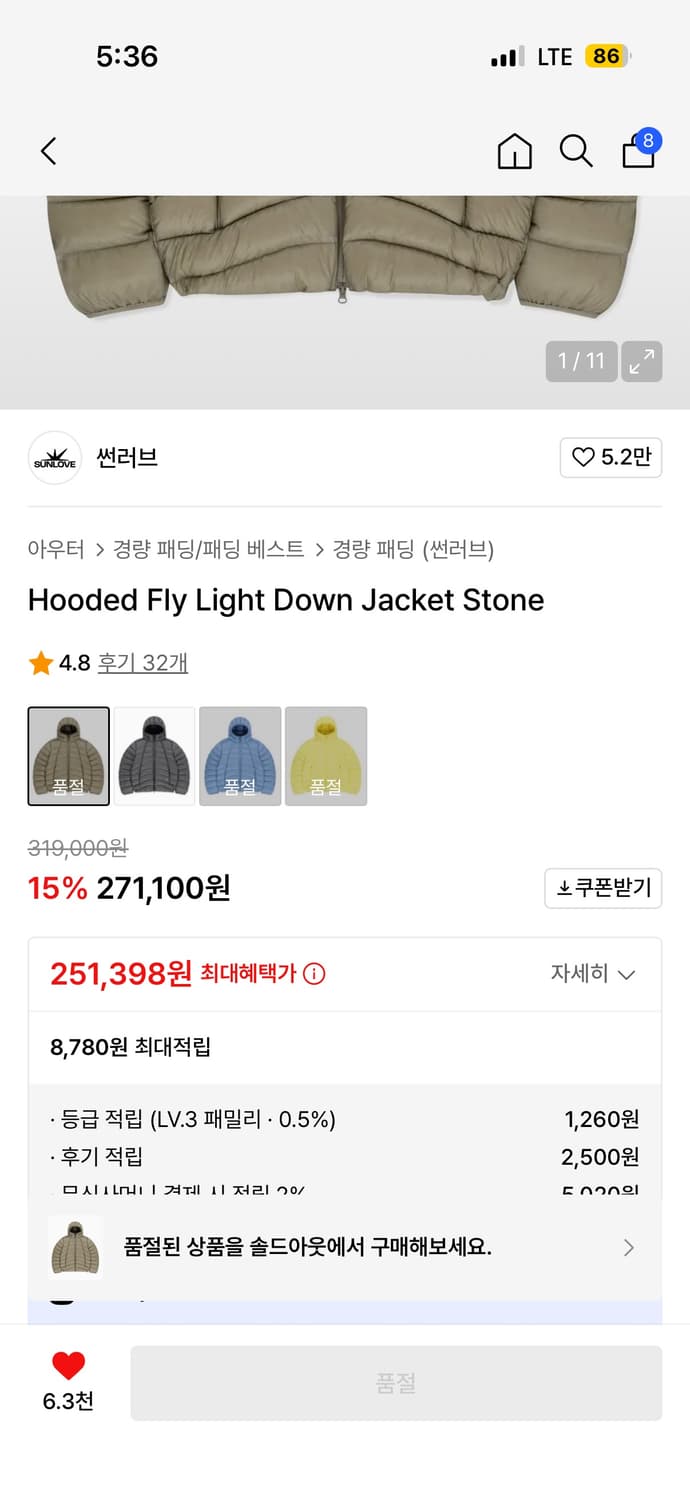Tap the star icon beside the 4.8 rating
Viewport: 690px width, 1500px height.
(40, 661)
